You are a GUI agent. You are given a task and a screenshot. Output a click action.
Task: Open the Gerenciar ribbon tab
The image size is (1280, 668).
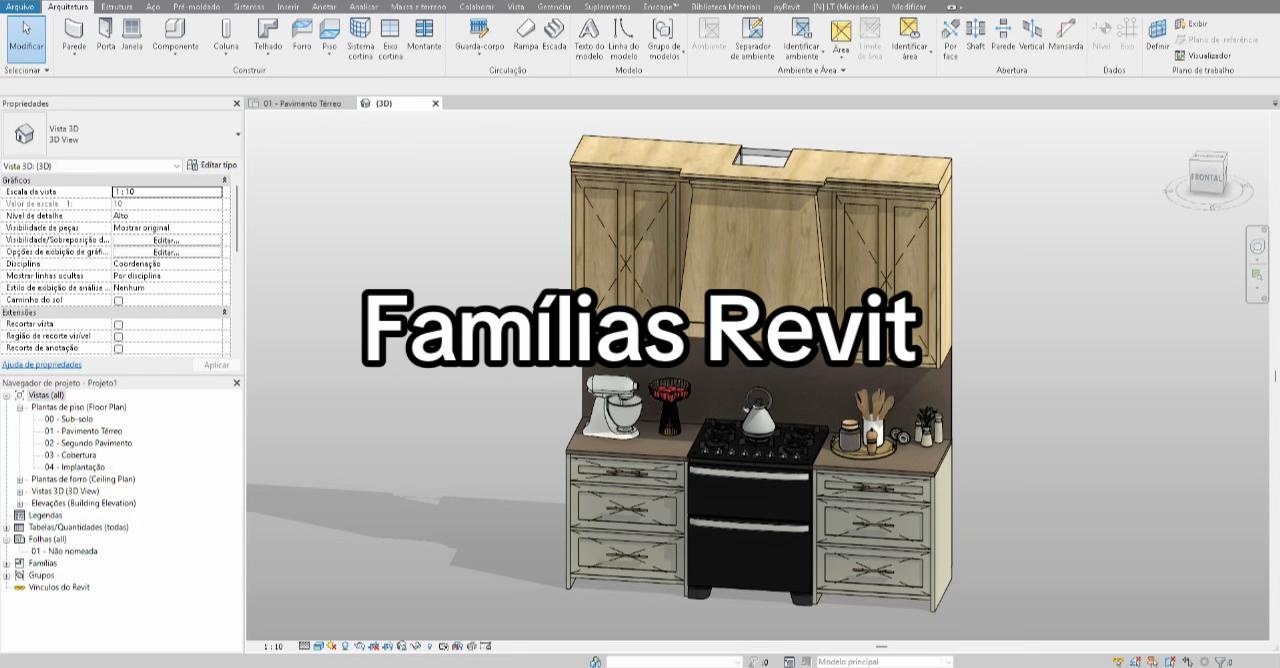[x=554, y=6]
